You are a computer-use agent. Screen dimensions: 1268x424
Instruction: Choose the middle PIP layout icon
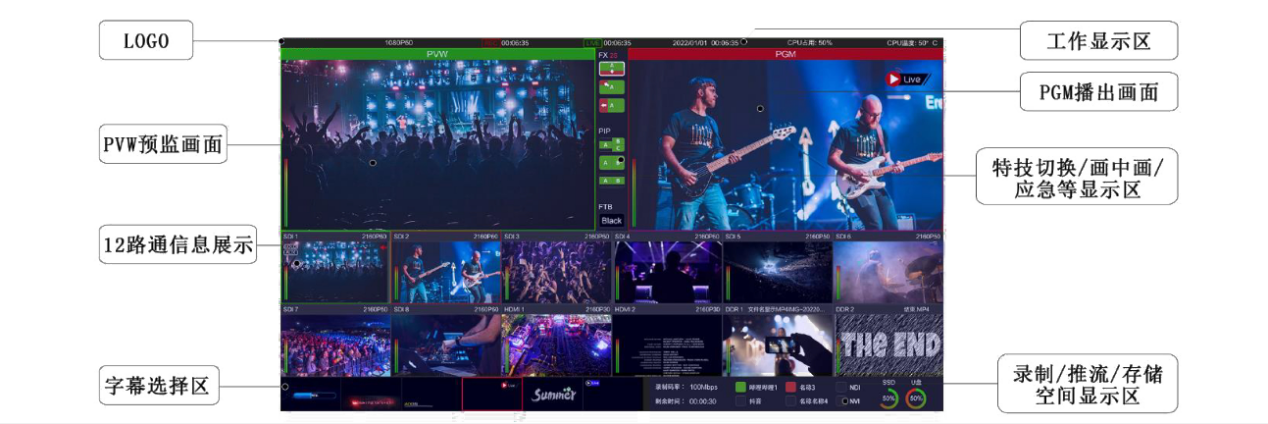tap(611, 162)
